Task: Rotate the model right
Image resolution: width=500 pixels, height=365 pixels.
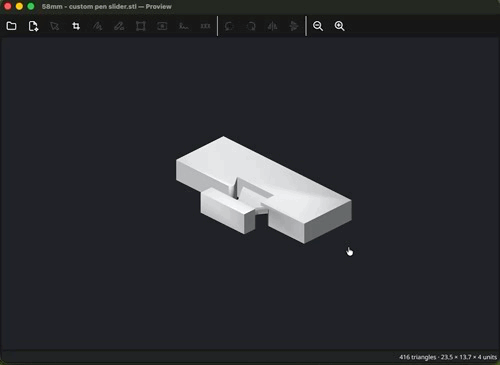Action: [251, 26]
